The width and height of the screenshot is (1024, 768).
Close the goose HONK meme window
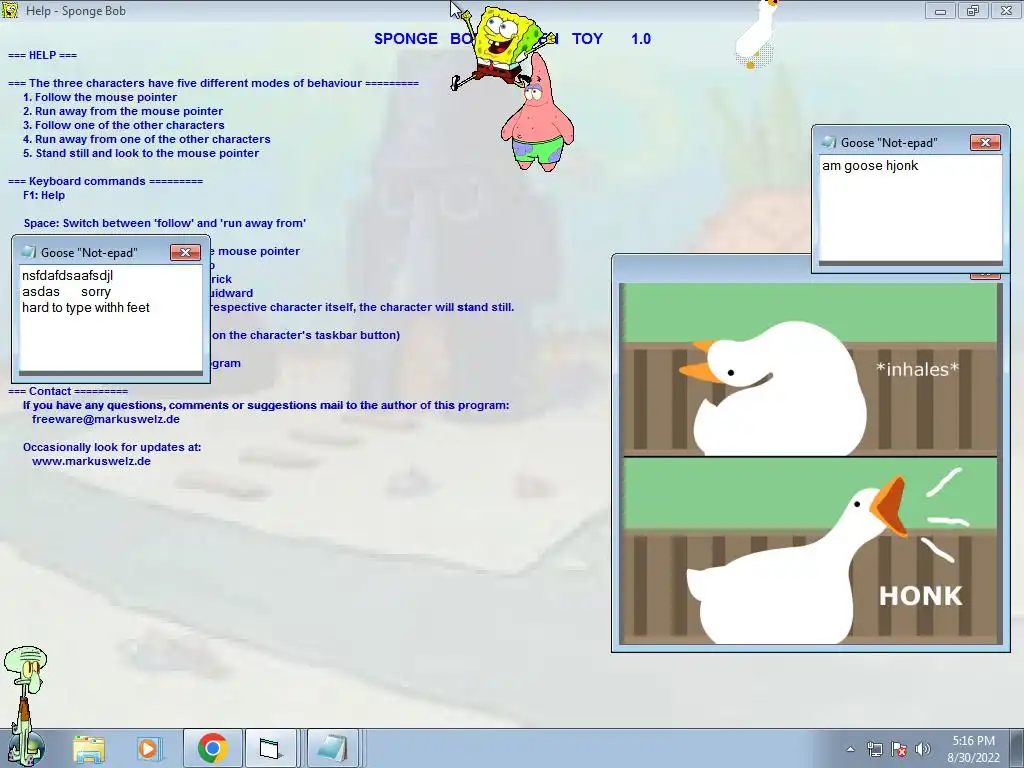[x=985, y=275]
